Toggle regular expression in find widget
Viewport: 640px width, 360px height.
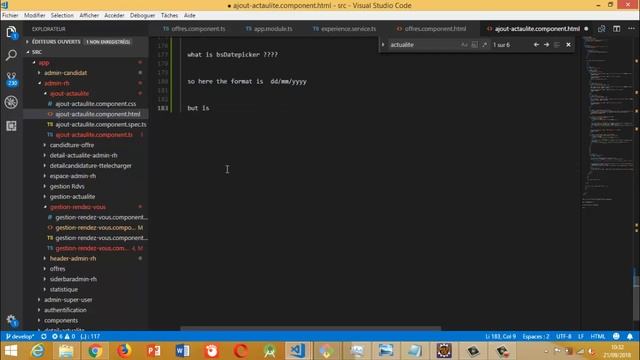tap(484, 45)
